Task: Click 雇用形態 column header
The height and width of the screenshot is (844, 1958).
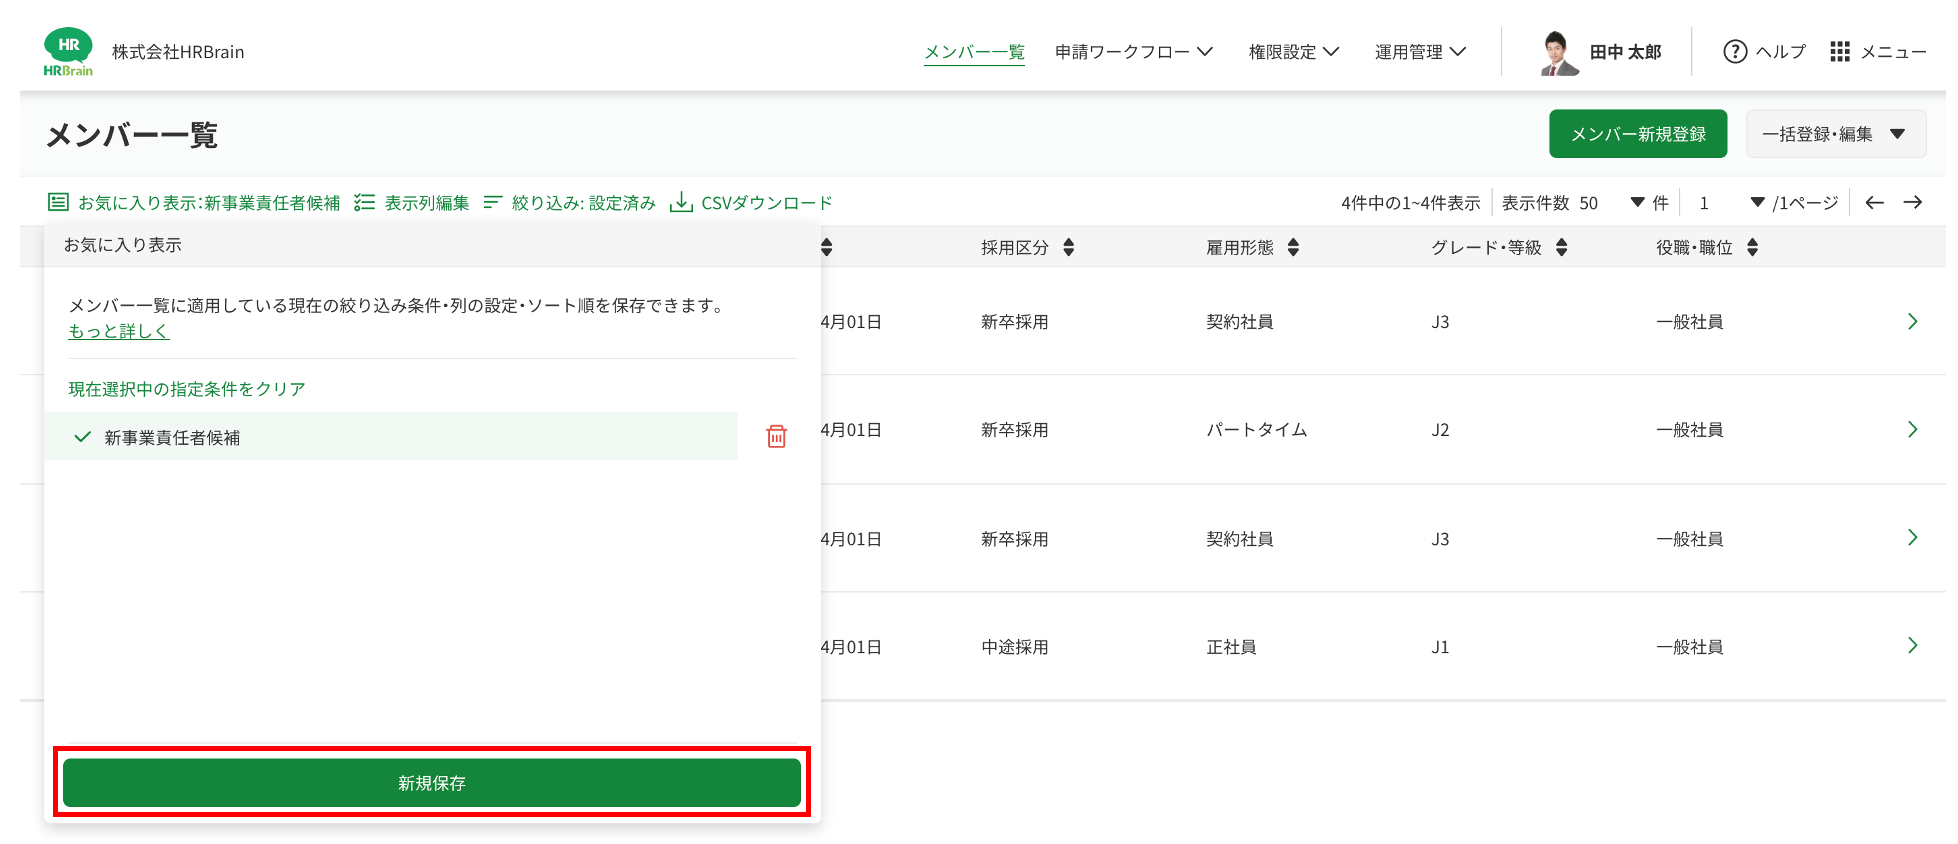Action: (x=1240, y=248)
